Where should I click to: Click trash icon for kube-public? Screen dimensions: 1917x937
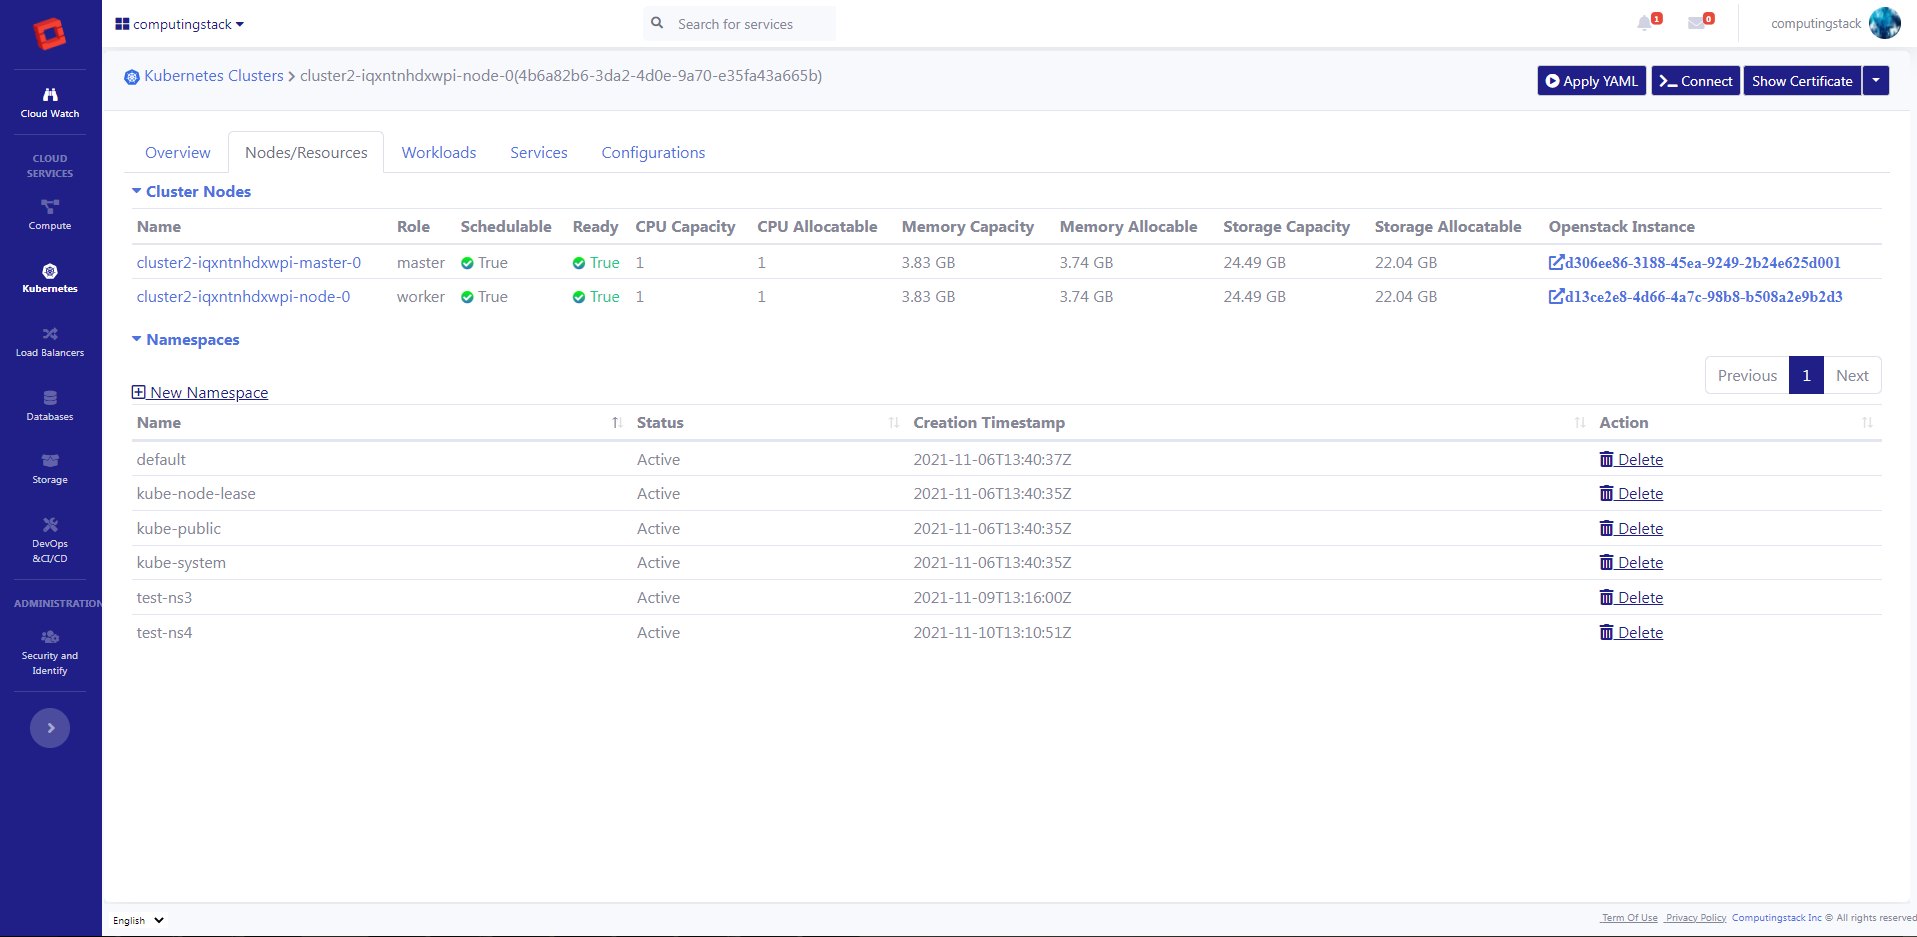pyautogui.click(x=1606, y=528)
